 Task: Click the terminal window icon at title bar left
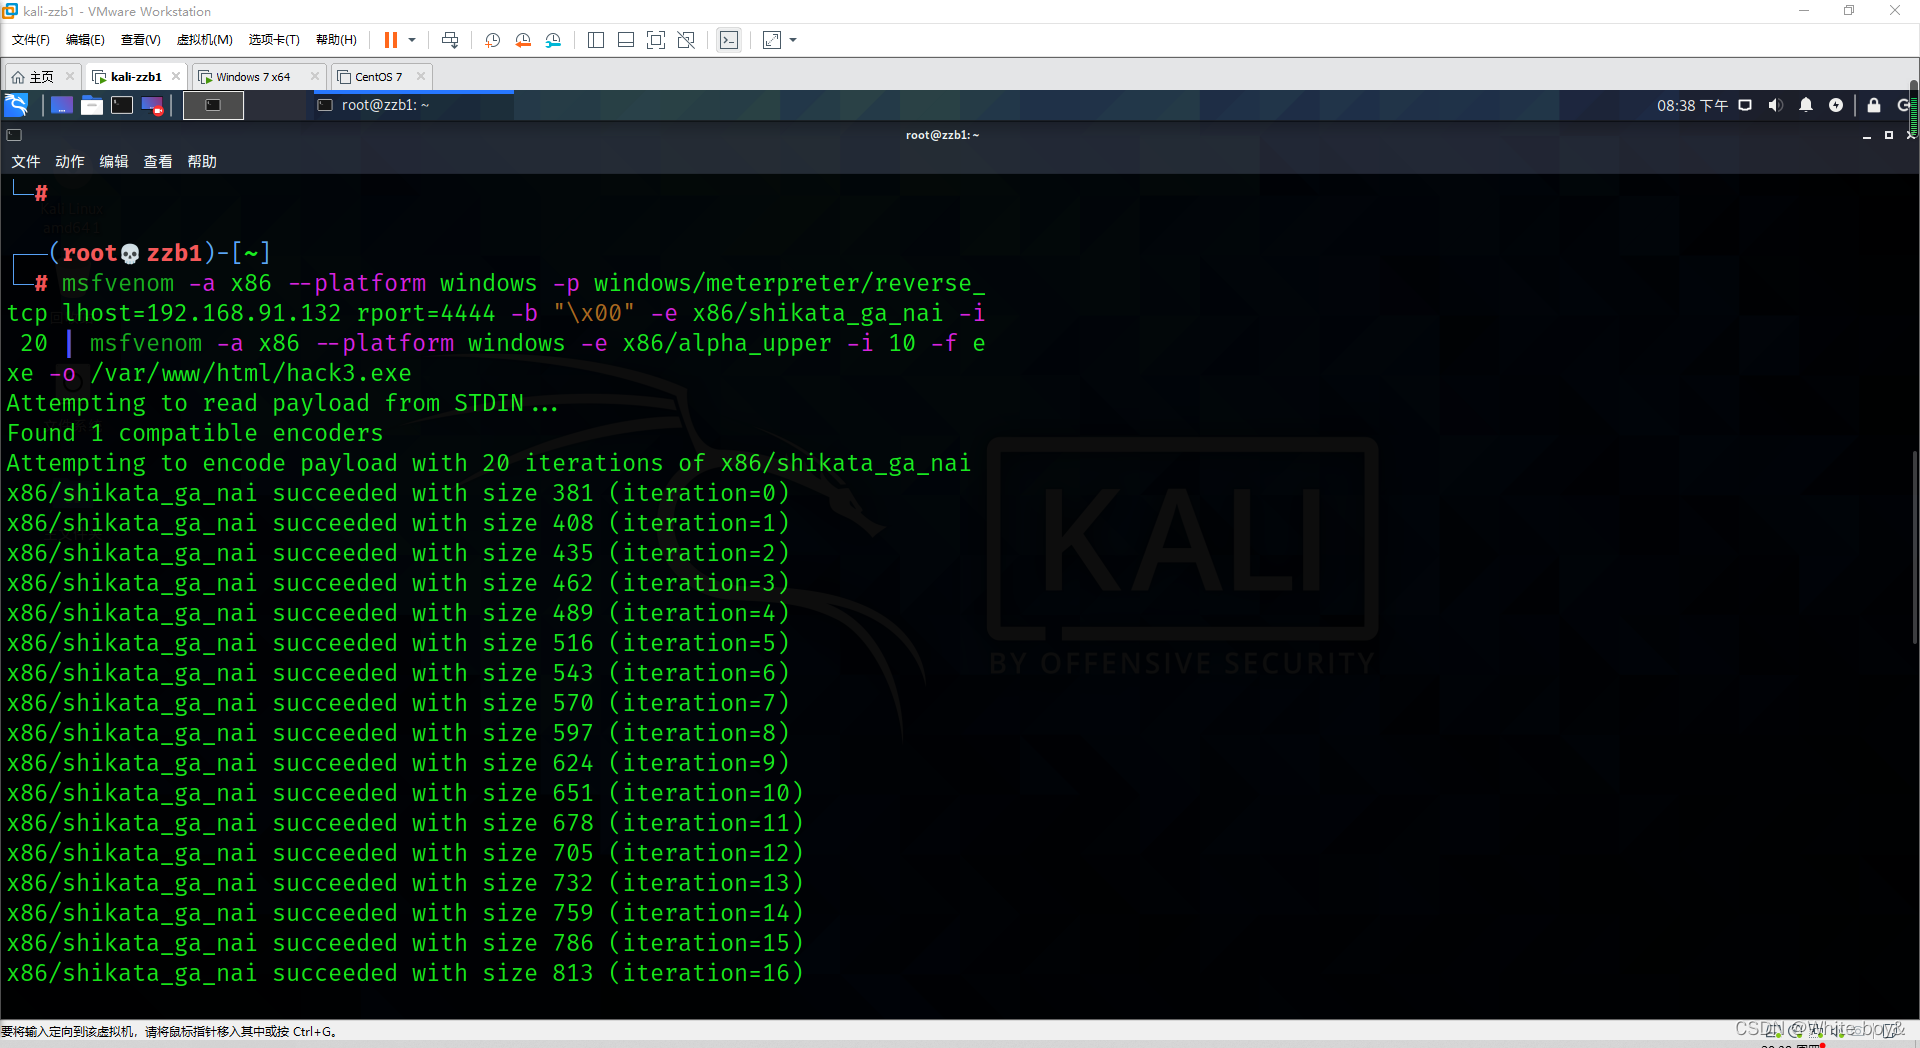click(x=14, y=135)
